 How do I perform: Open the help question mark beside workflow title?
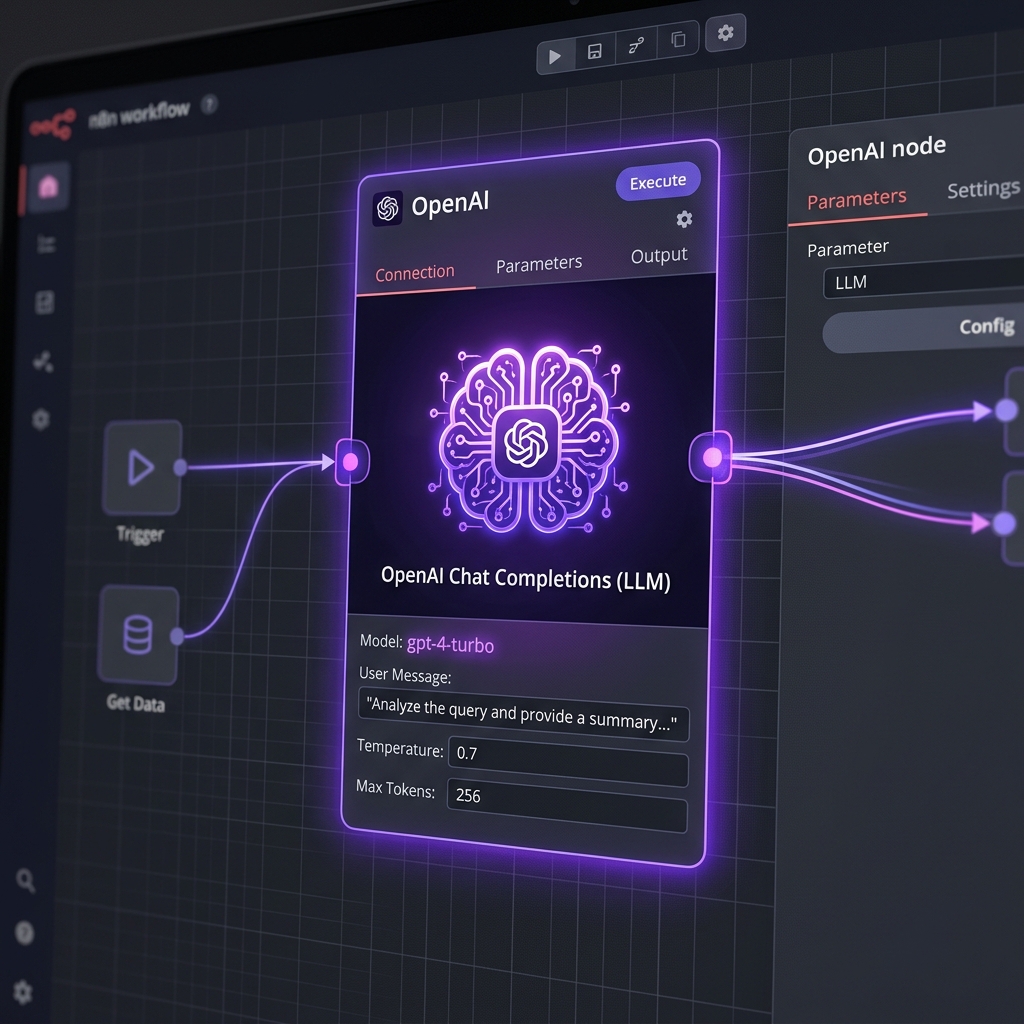209,104
